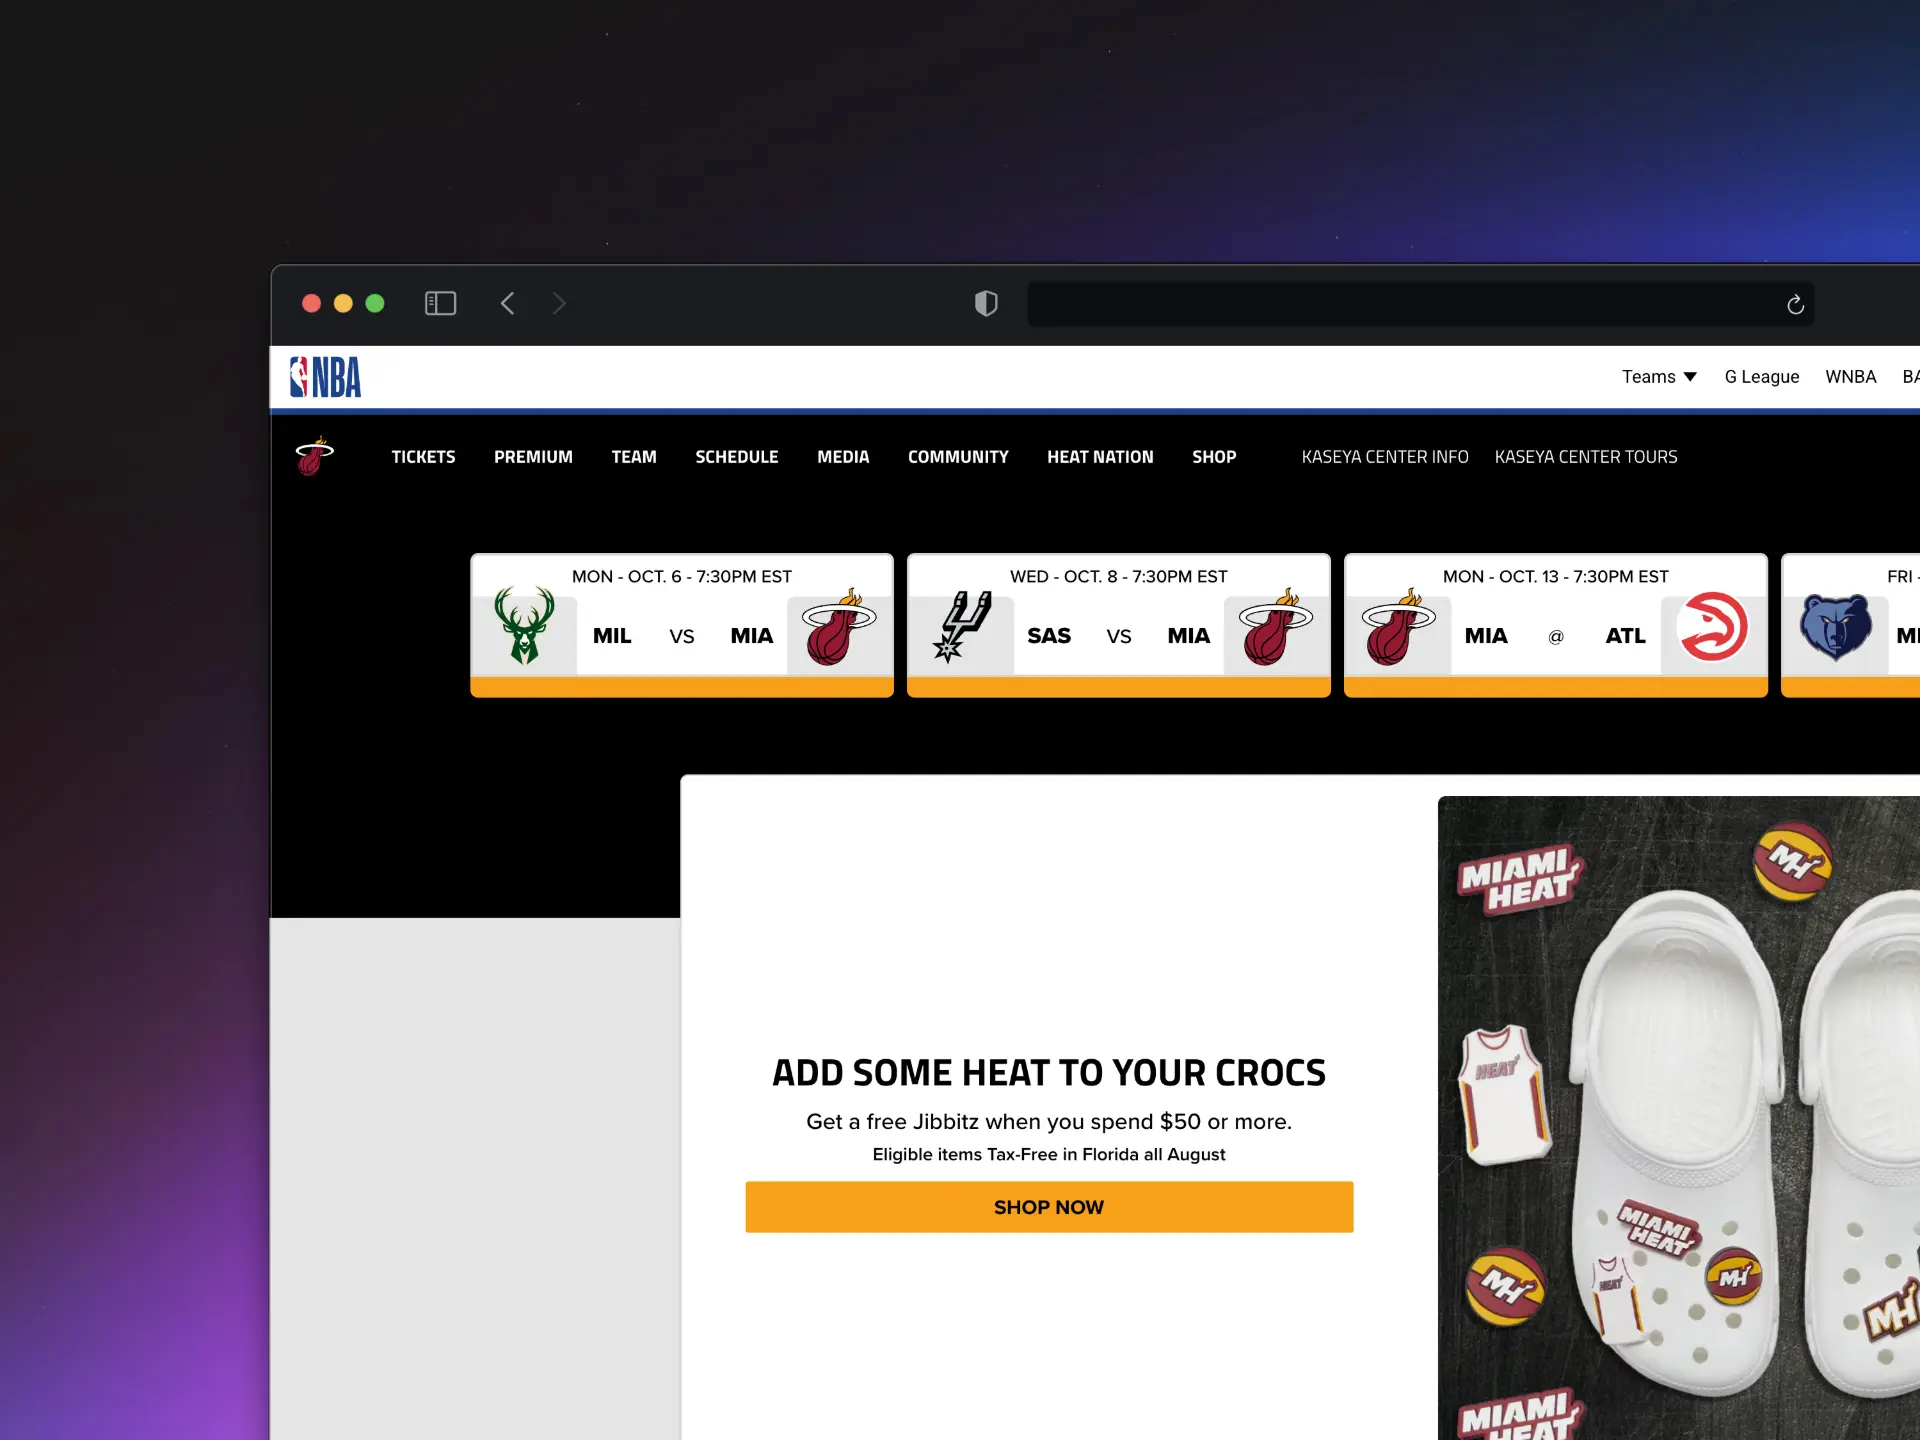1920x1440 pixels.
Task: Open the Crocs Jibbitz promo image
Action: click(1679, 1118)
